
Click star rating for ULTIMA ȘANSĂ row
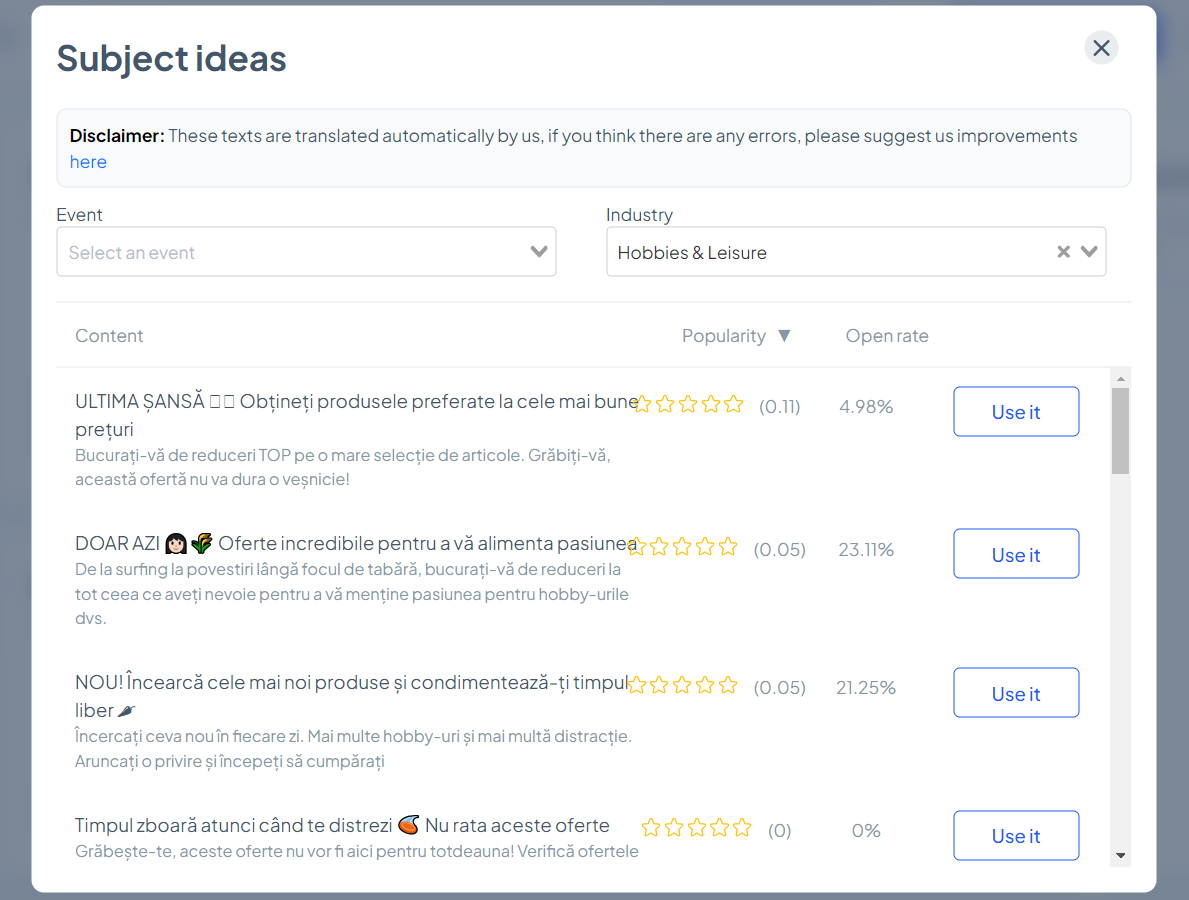coord(688,405)
